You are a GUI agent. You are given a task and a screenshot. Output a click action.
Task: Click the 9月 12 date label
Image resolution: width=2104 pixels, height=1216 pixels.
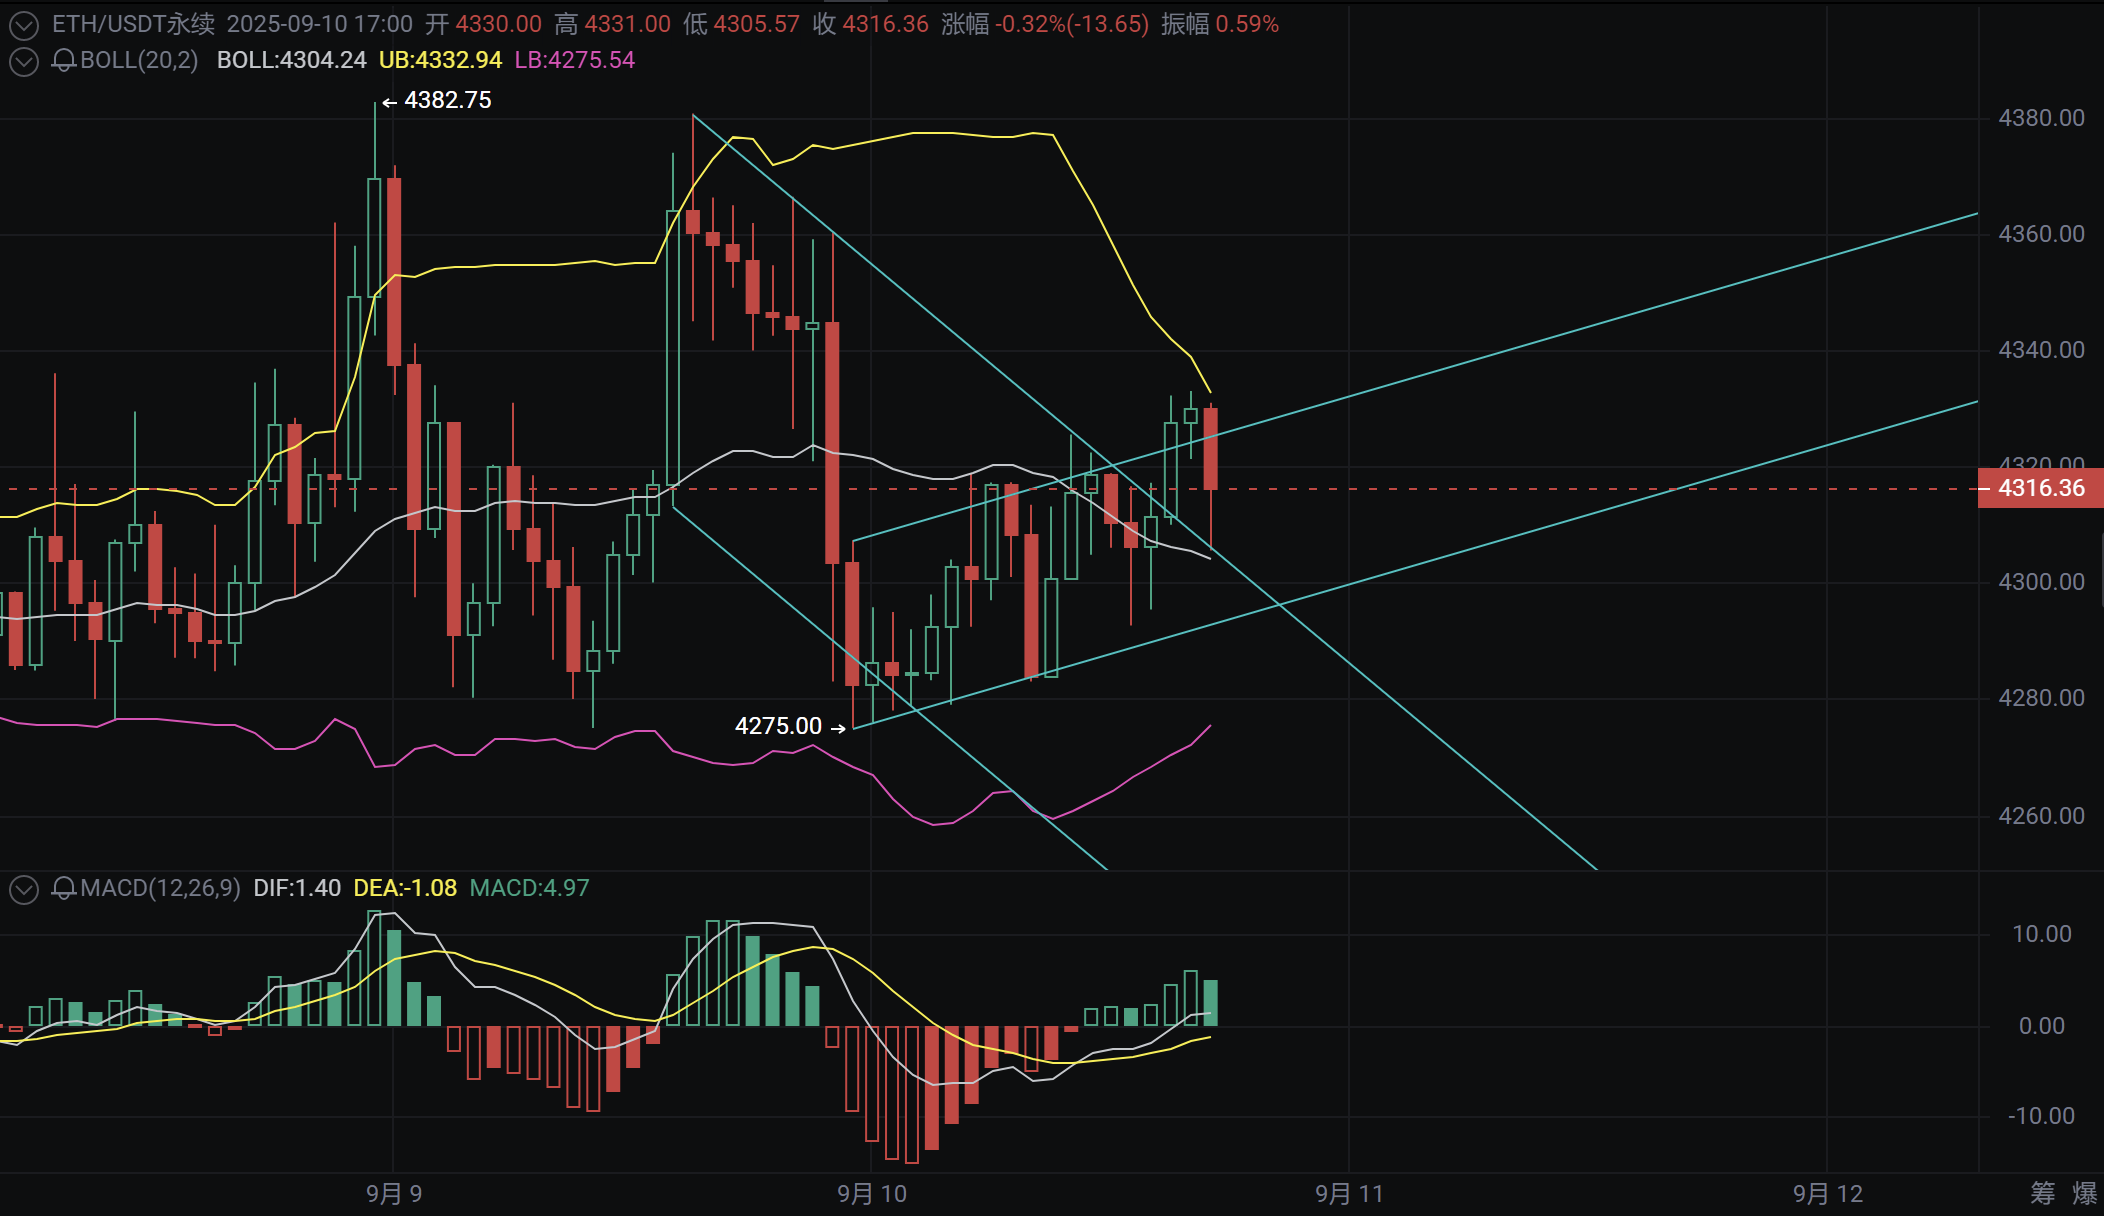(x=1828, y=1194)
